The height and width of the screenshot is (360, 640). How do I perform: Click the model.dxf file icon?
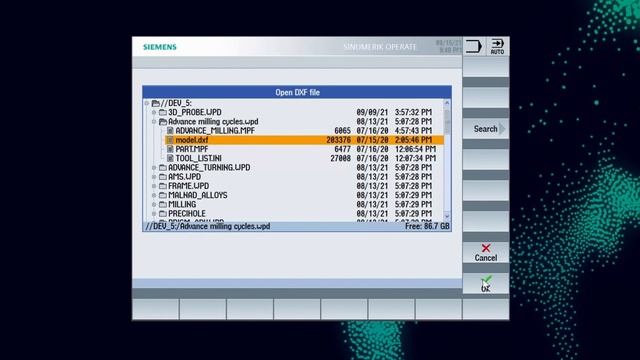(170, 140)
